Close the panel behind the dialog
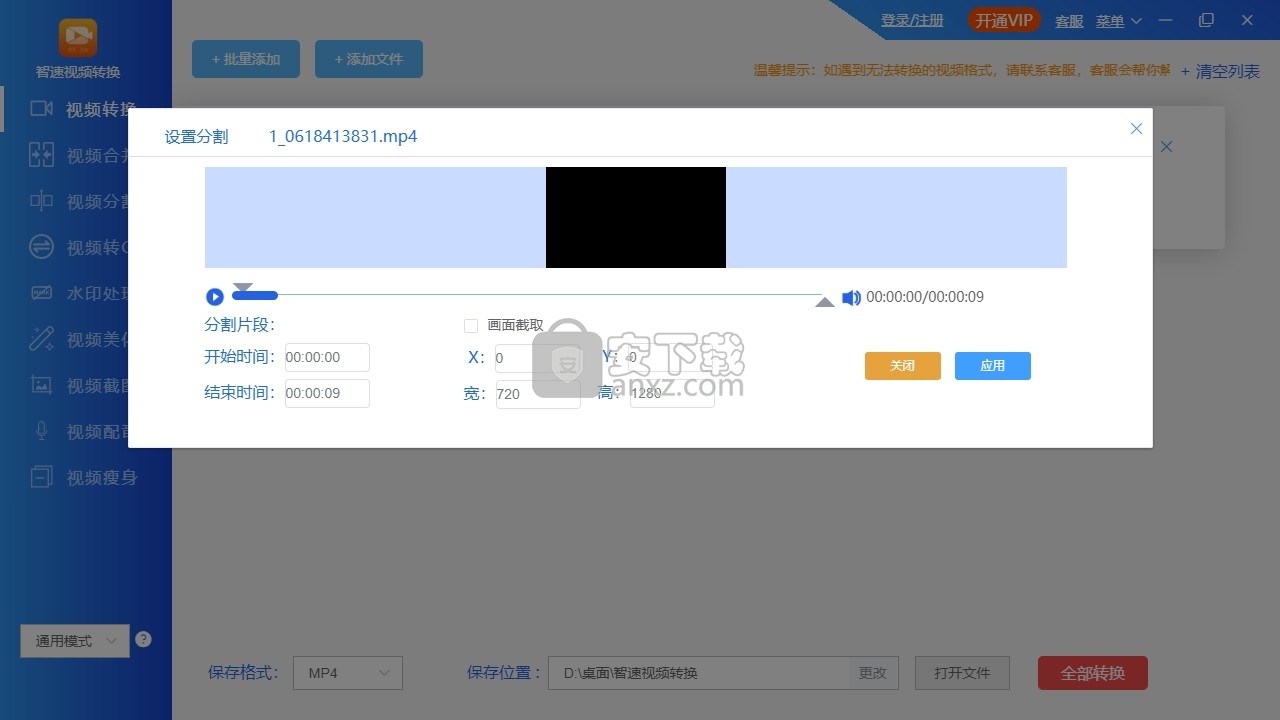 pyautogui.click(x=1166, y=147)
